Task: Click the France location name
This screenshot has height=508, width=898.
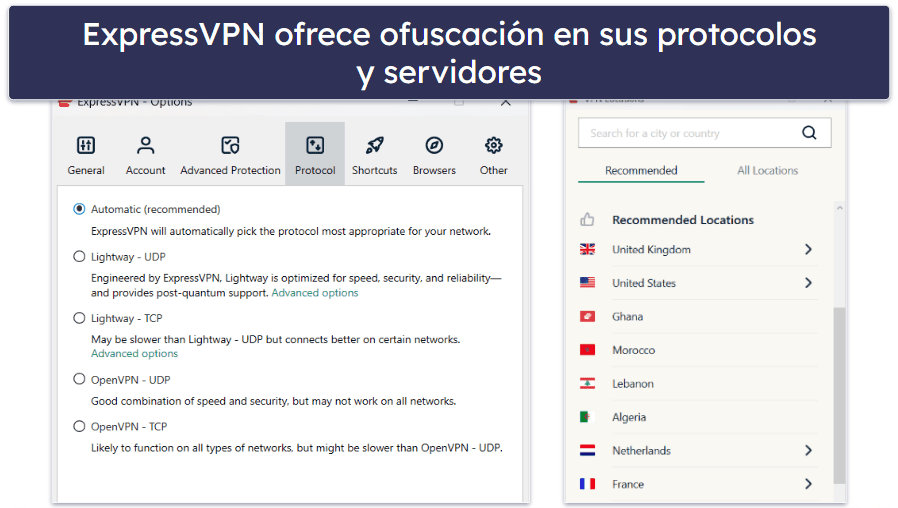Action: click(628, 484)
